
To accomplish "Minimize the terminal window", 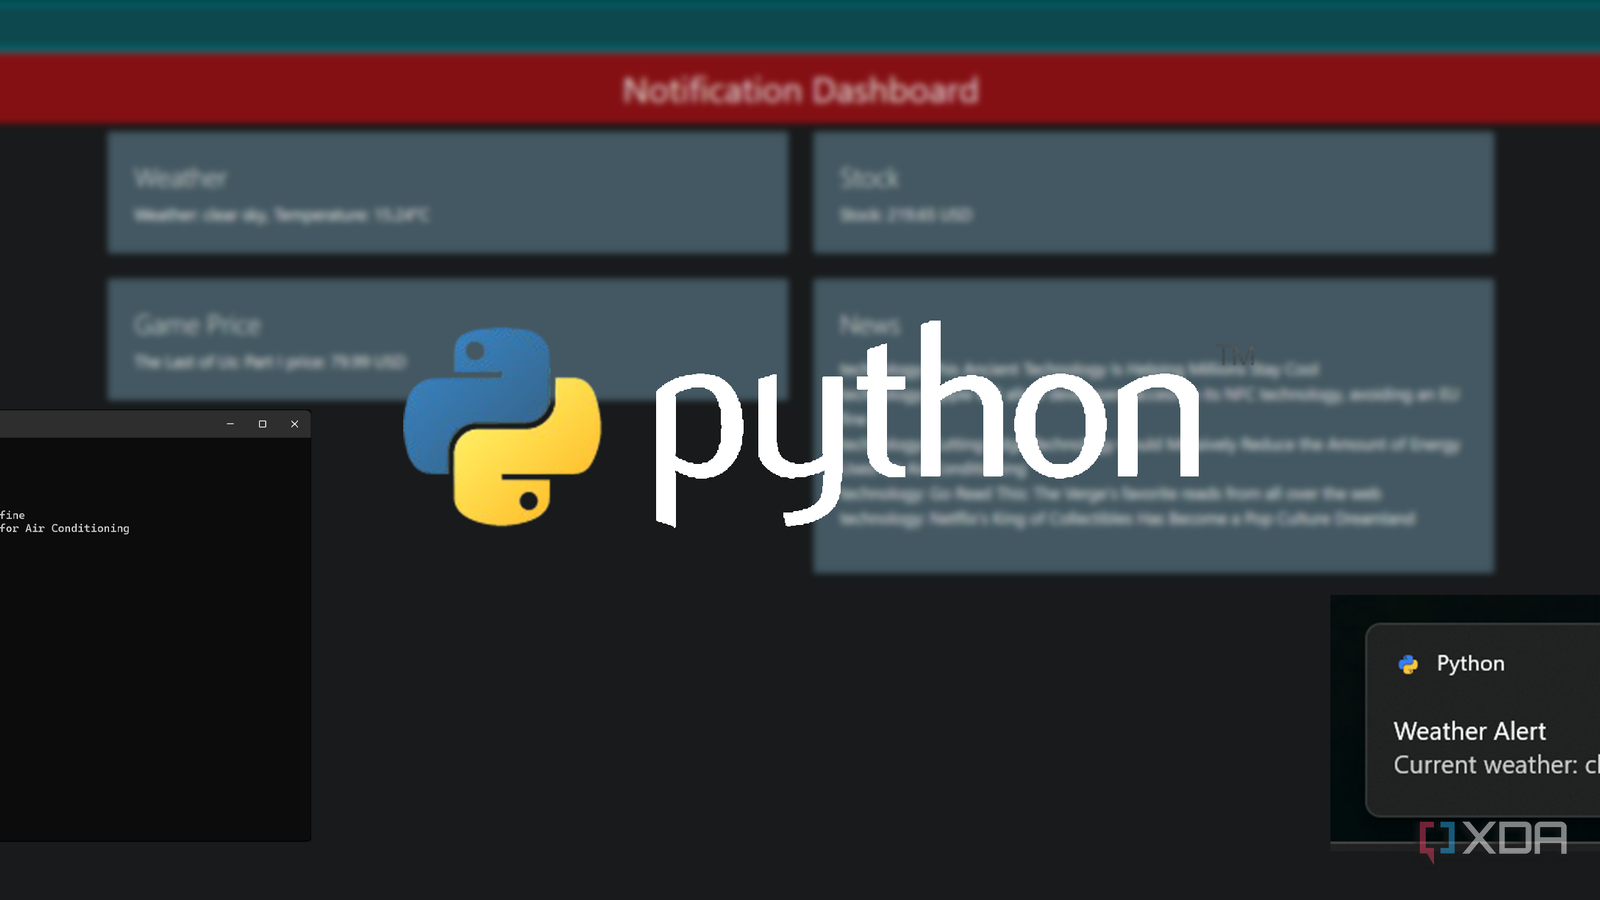I will (x=230, y=424).
